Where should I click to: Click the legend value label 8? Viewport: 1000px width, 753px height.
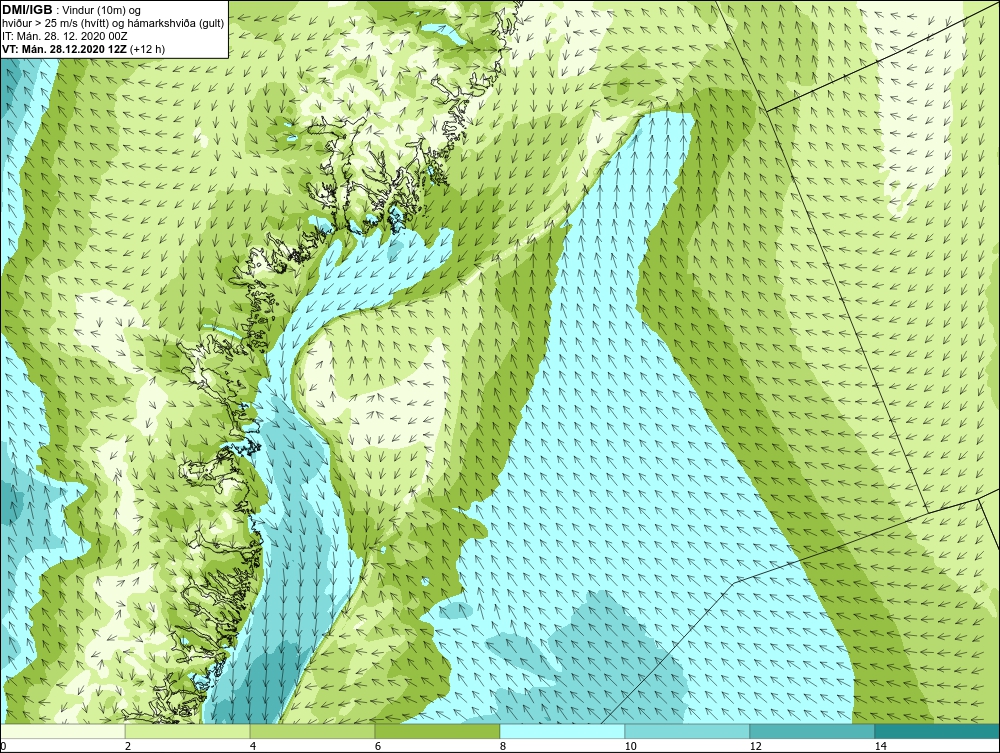pyautogui.click(x=503, y=746)
